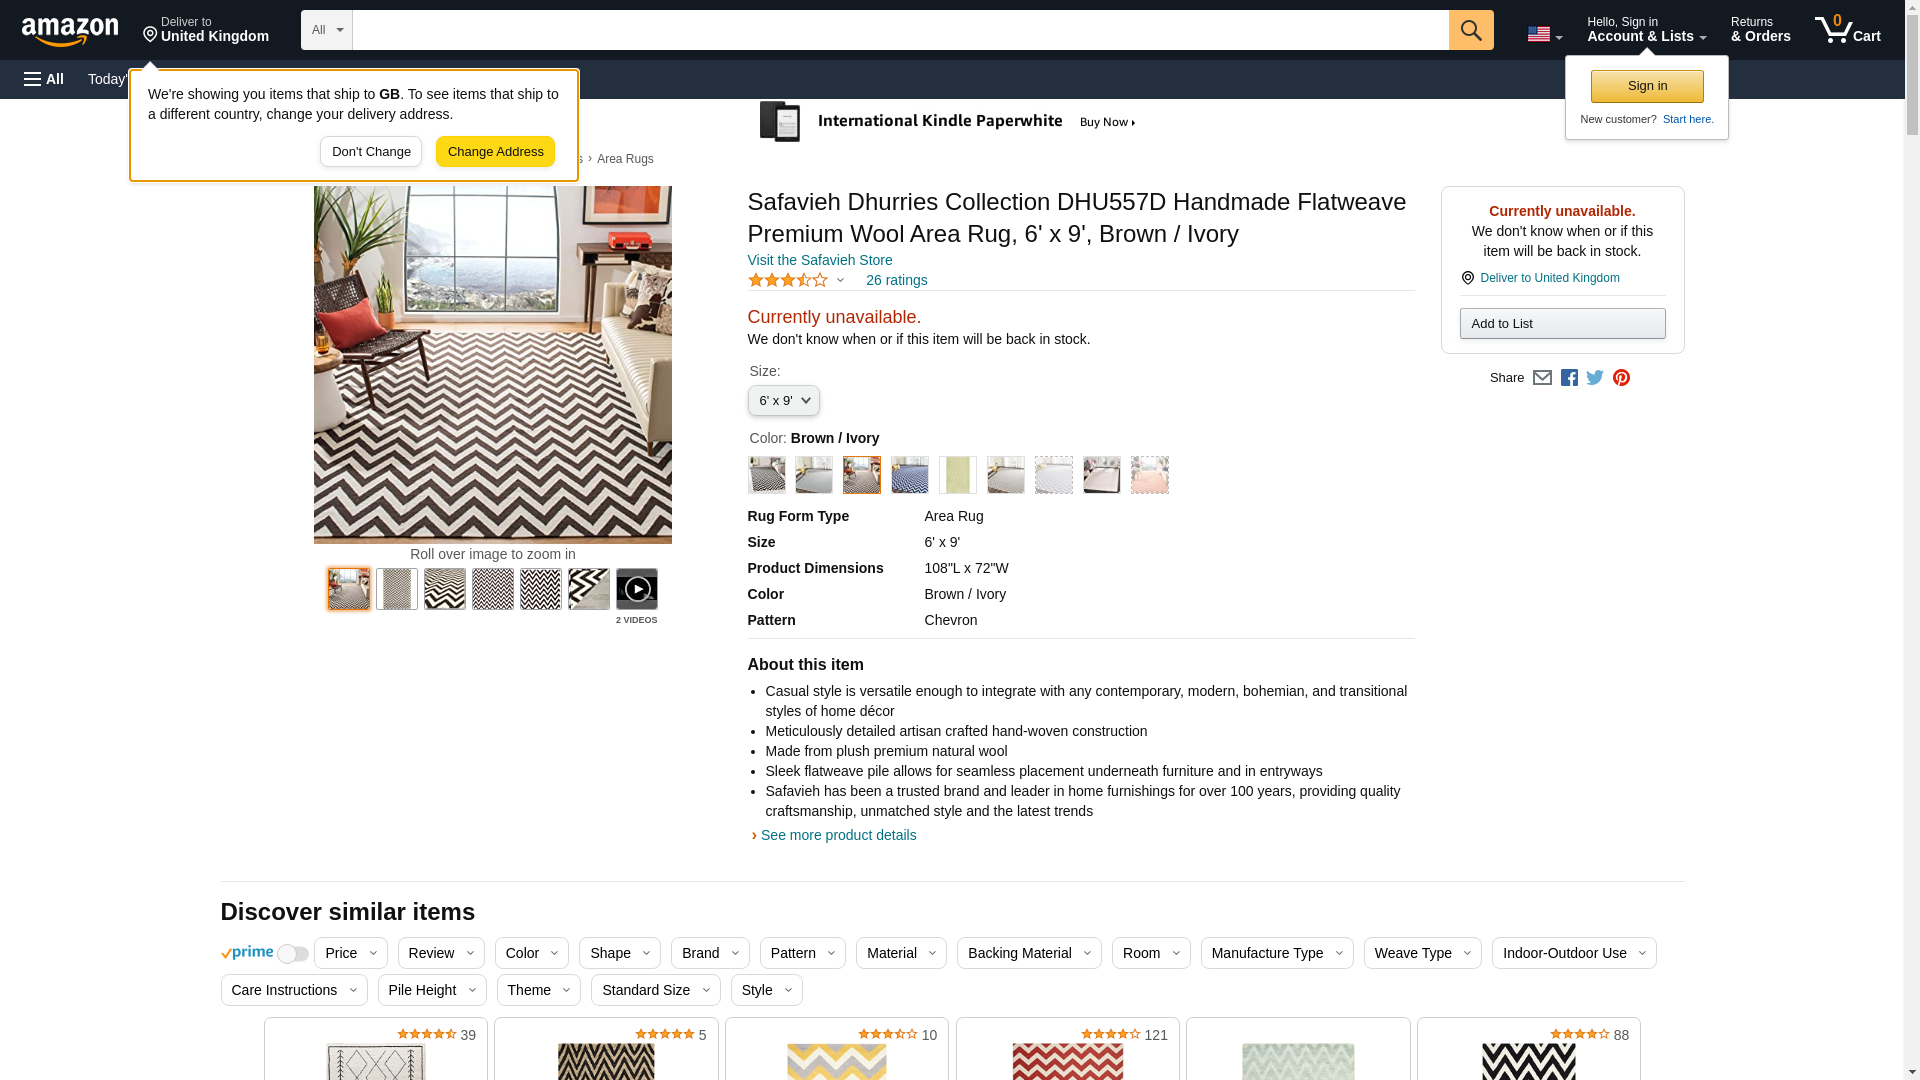This screenshot has height=1080, width=1920.
Task: Expand the All search category dropdown
Action: coord(326,30)
